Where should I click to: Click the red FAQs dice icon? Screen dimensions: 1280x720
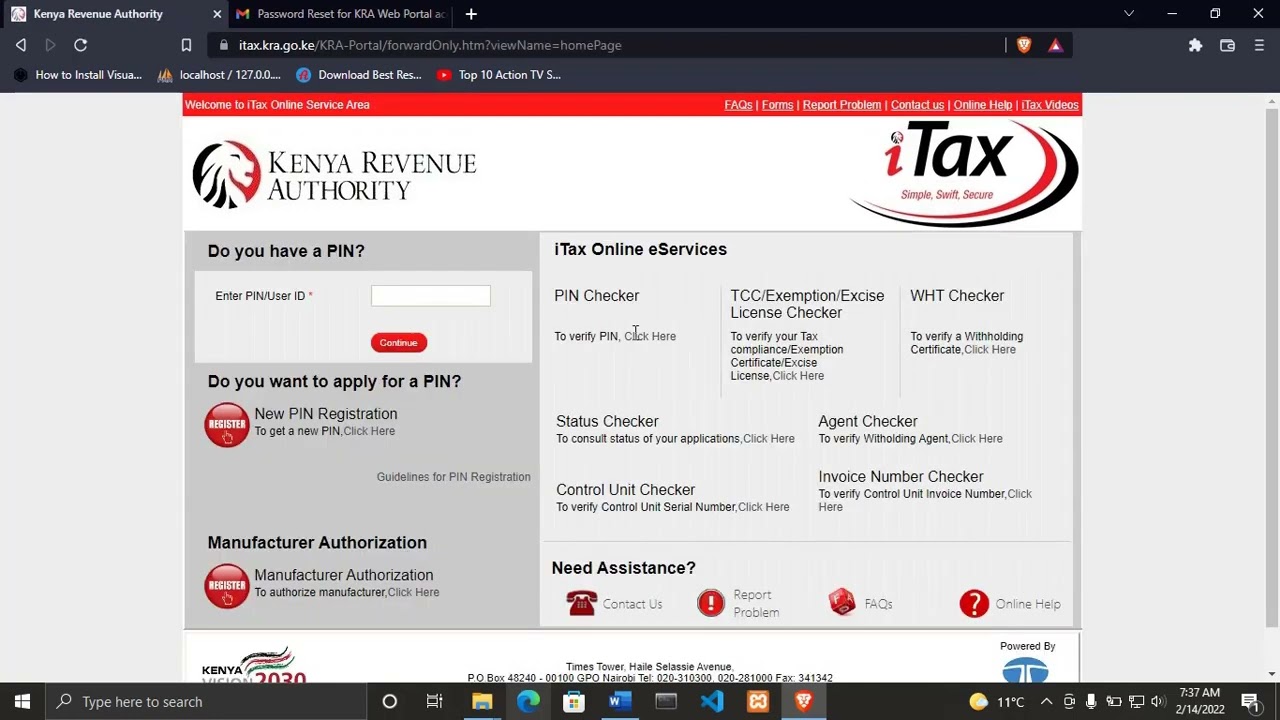(842, 602)
